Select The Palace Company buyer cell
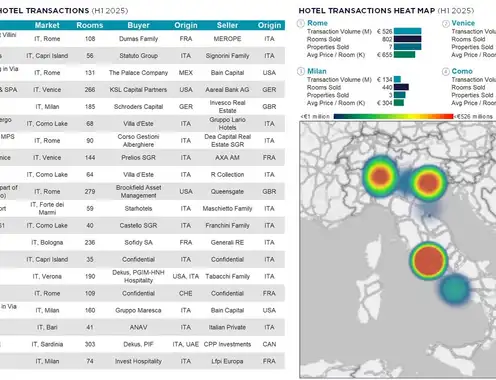Viewport: 496px width, 380px height. 138,73
